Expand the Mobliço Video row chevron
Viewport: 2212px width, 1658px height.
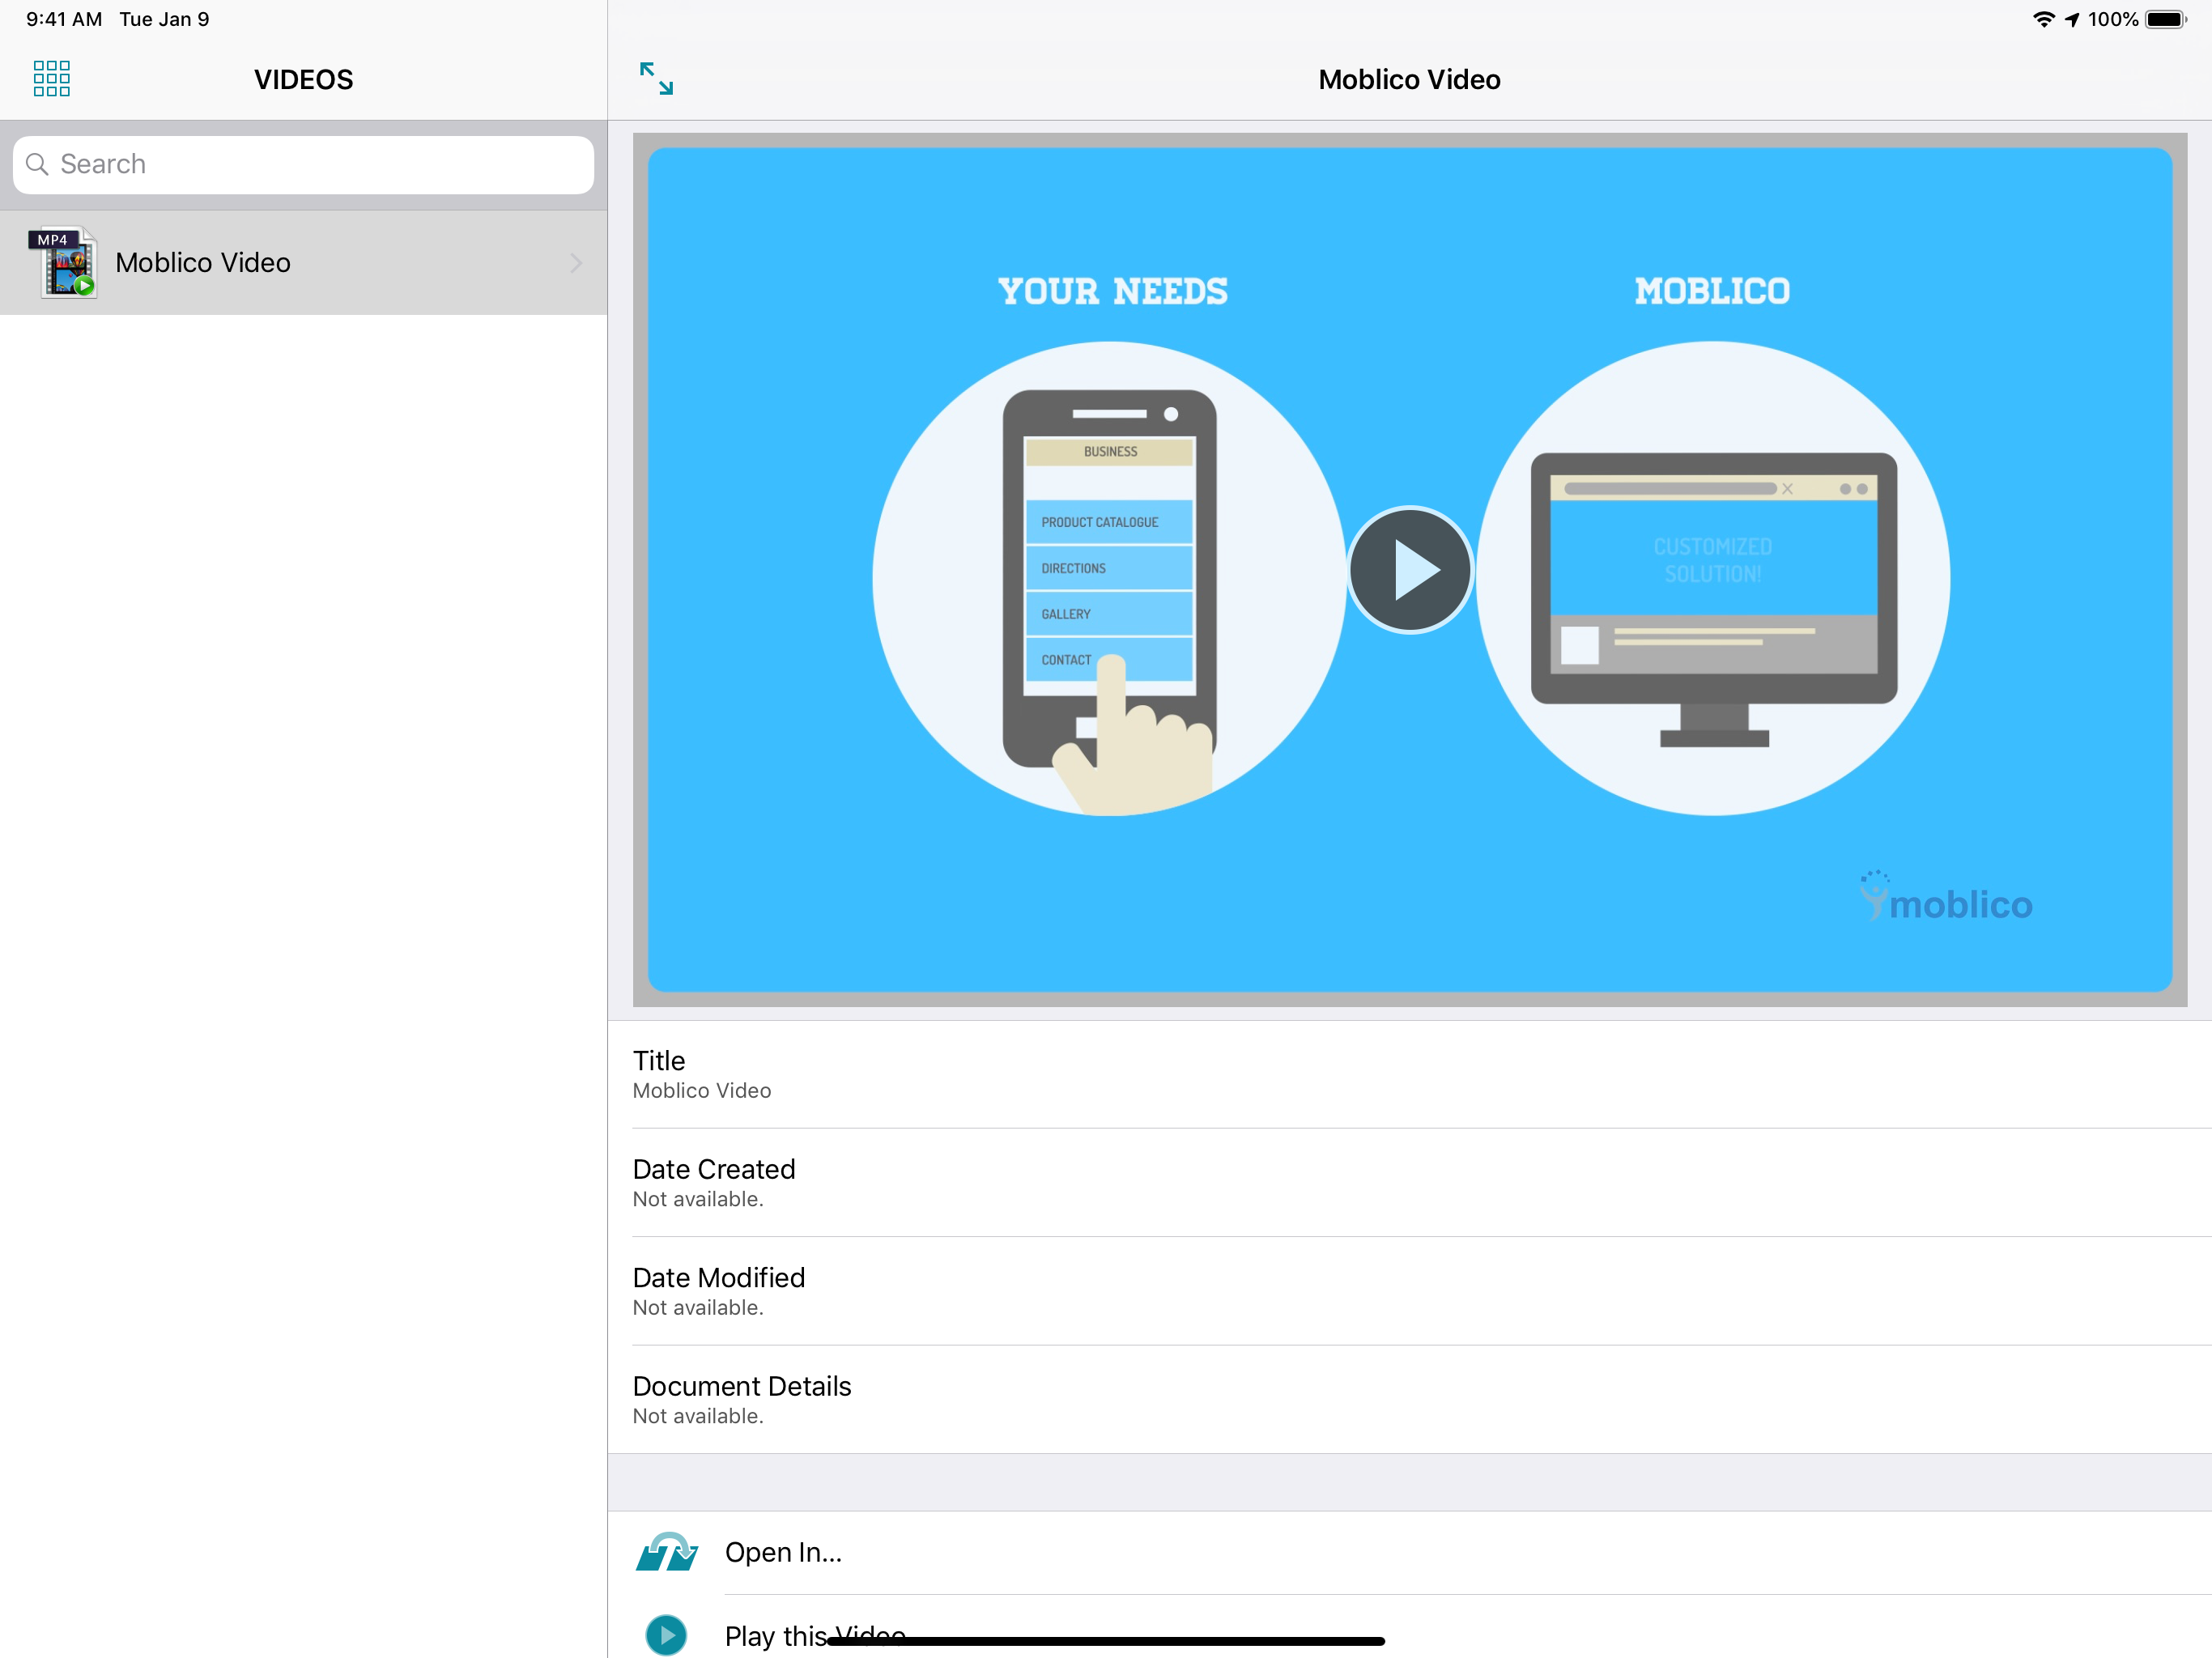pos(576,263)
